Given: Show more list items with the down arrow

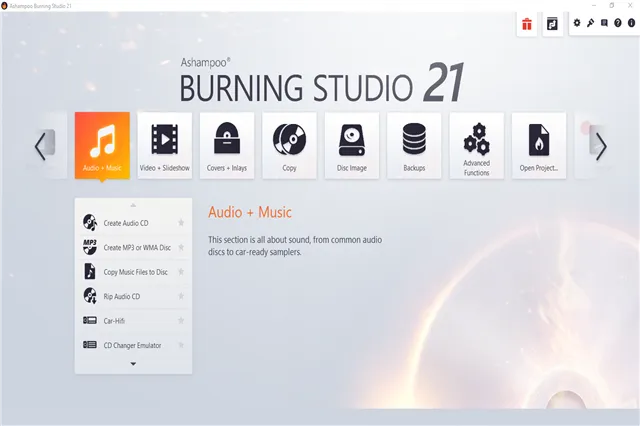Looking at the screenshot, I should click(133, 364).
